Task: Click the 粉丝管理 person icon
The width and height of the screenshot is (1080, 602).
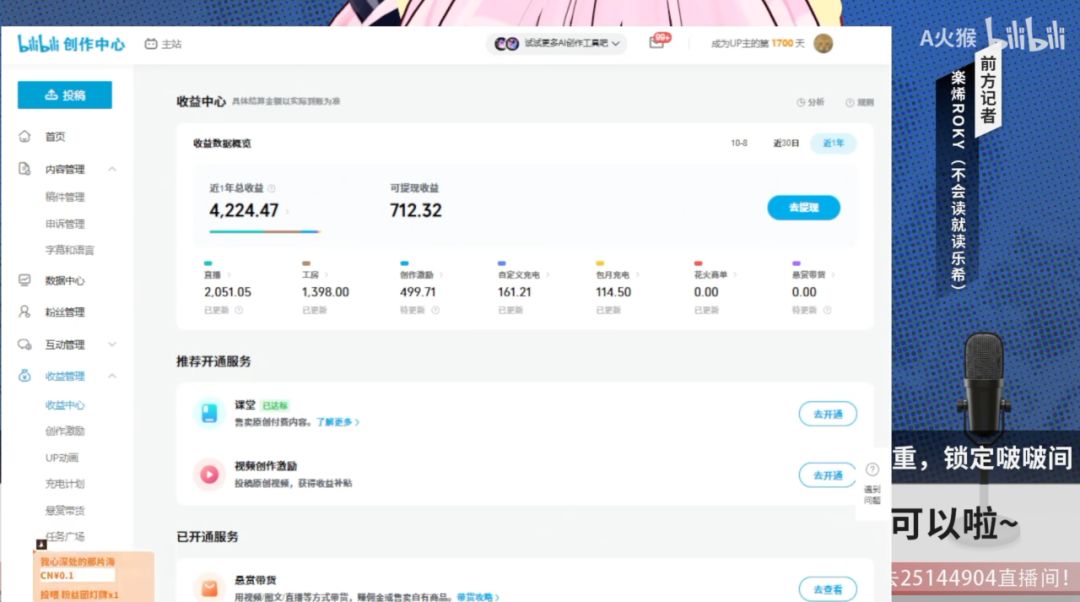Action: (x=25, y=311)
